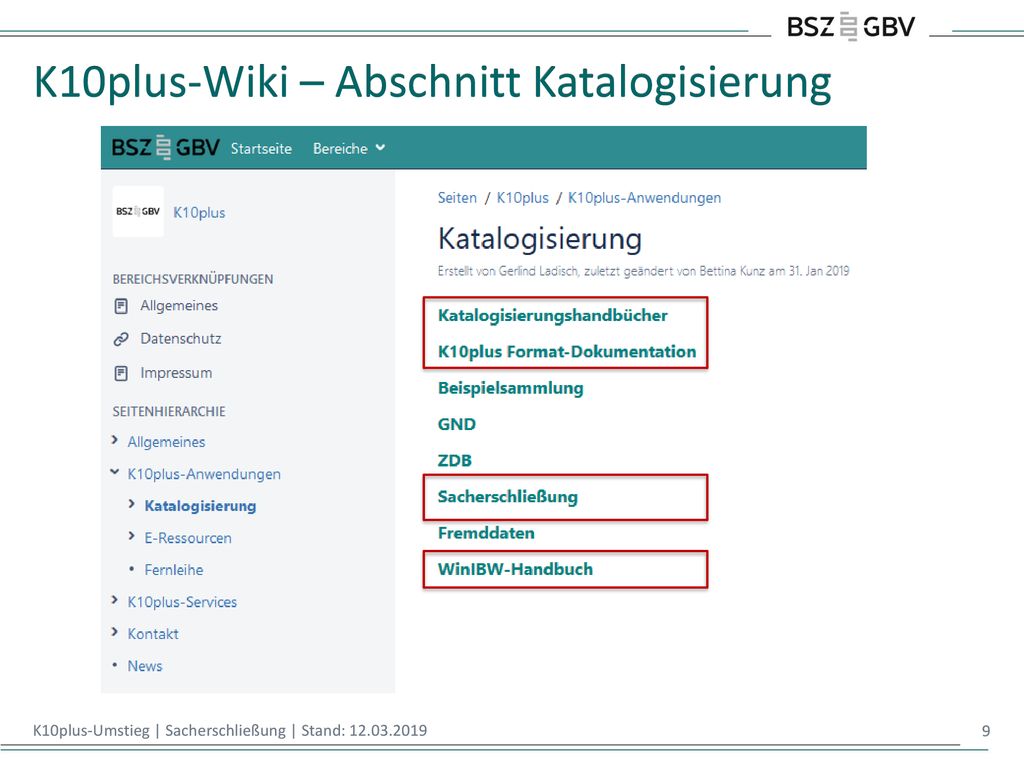The height and width of the screenshot is (768, 1024).
Task: Select K10plus-Anwendungen in the page tree
Action: [204, 474]
